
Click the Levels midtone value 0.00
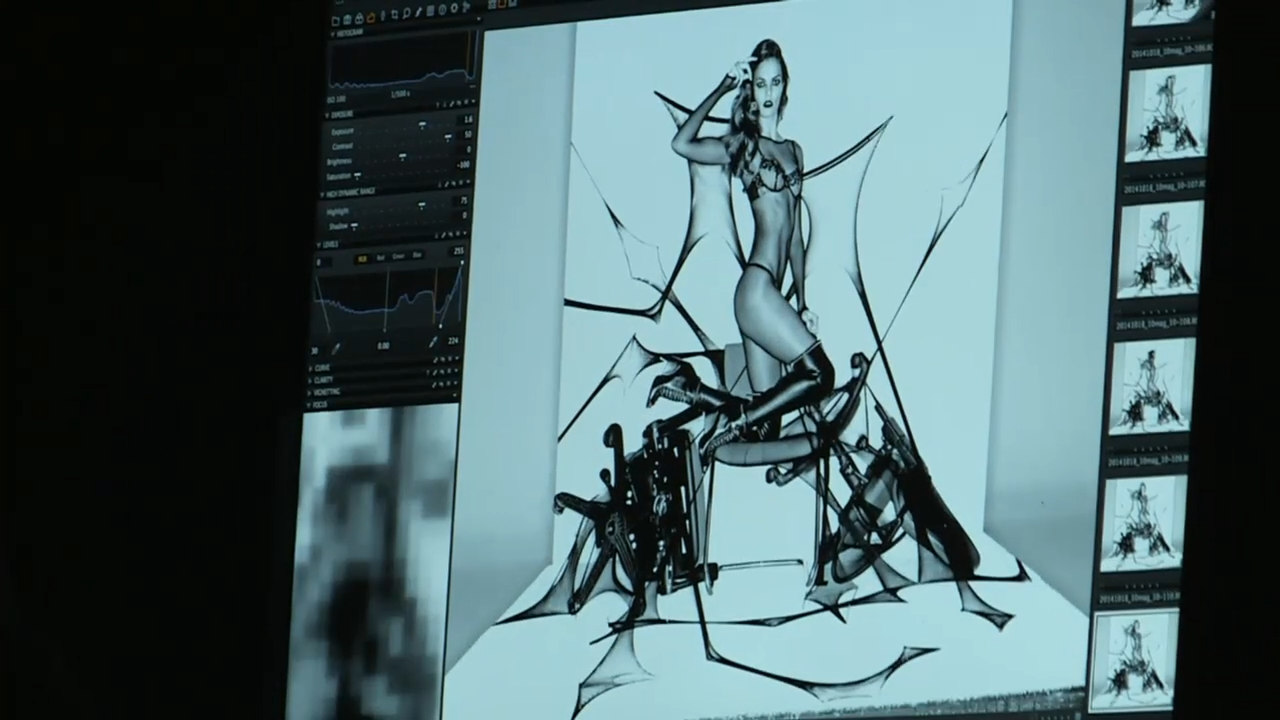[x=383, y=346]
